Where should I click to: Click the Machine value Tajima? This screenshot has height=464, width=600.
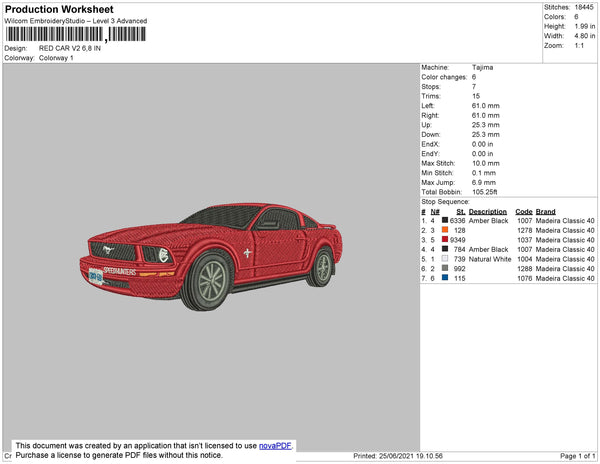482,68
